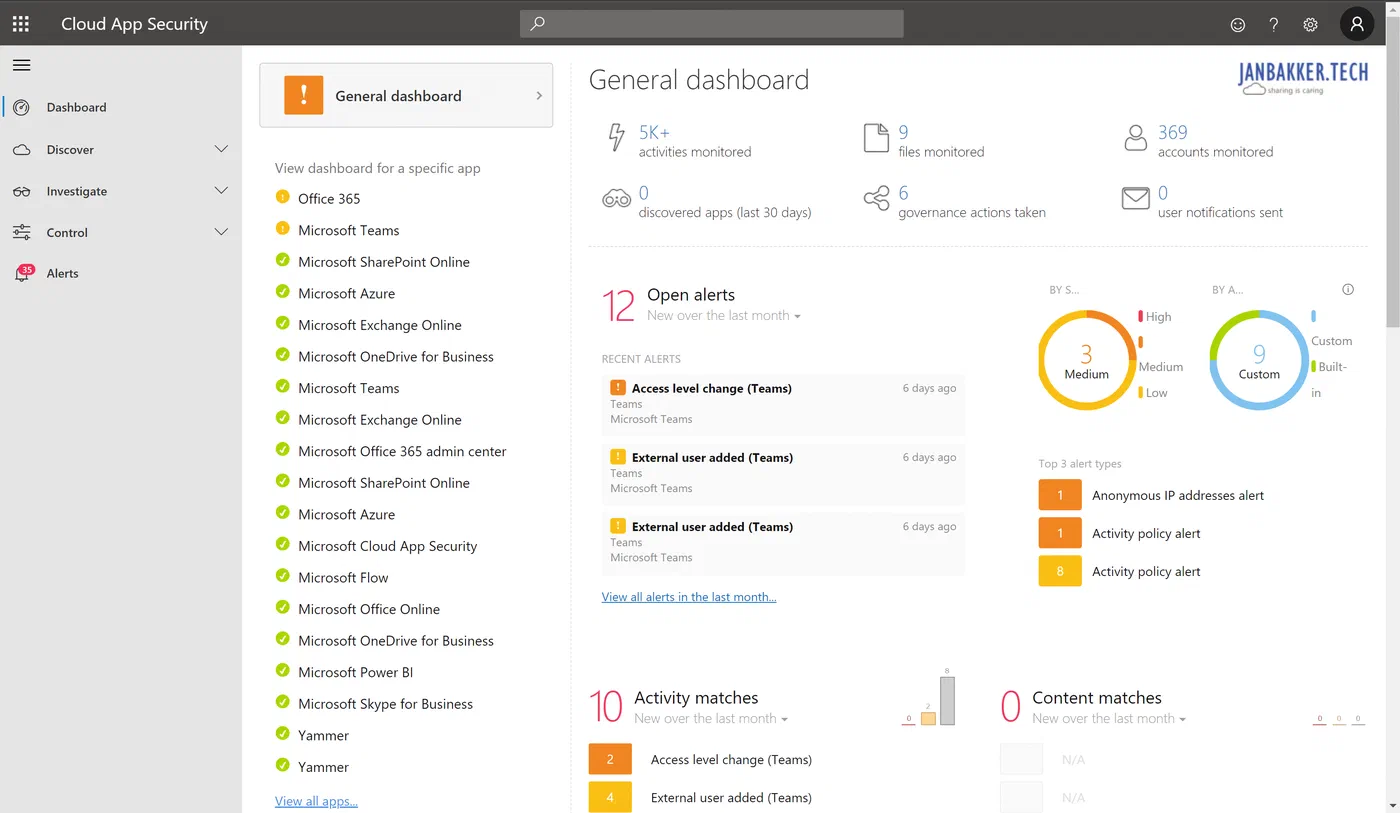
Task: Click the Microsoft Power BI row
Action: (356, 672)
